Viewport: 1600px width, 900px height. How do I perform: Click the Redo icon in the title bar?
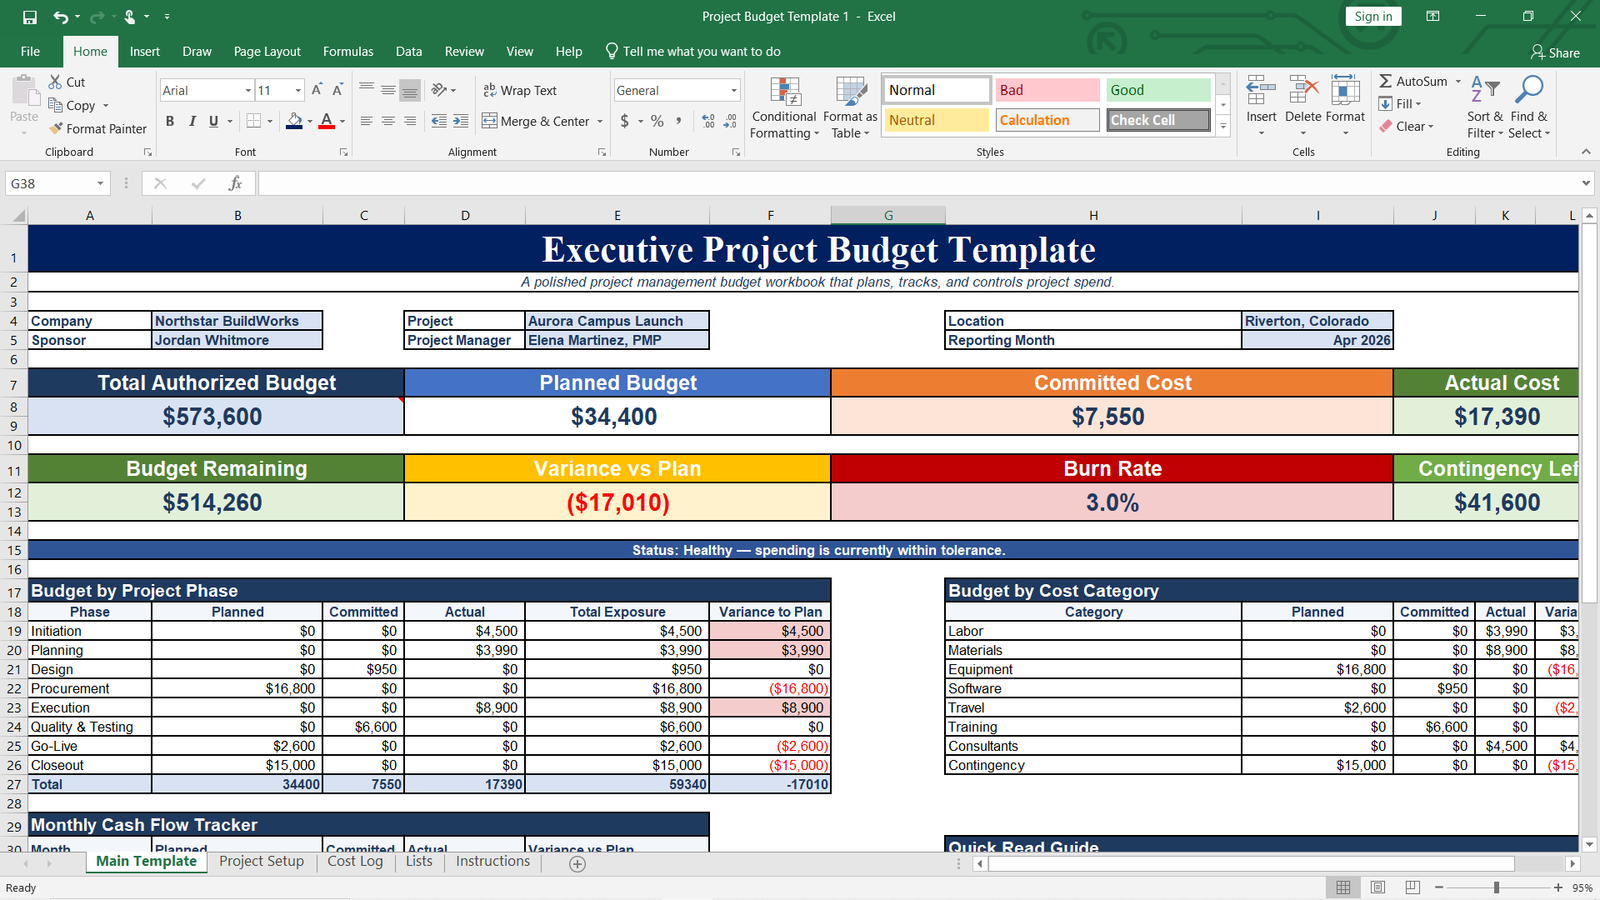97,17
